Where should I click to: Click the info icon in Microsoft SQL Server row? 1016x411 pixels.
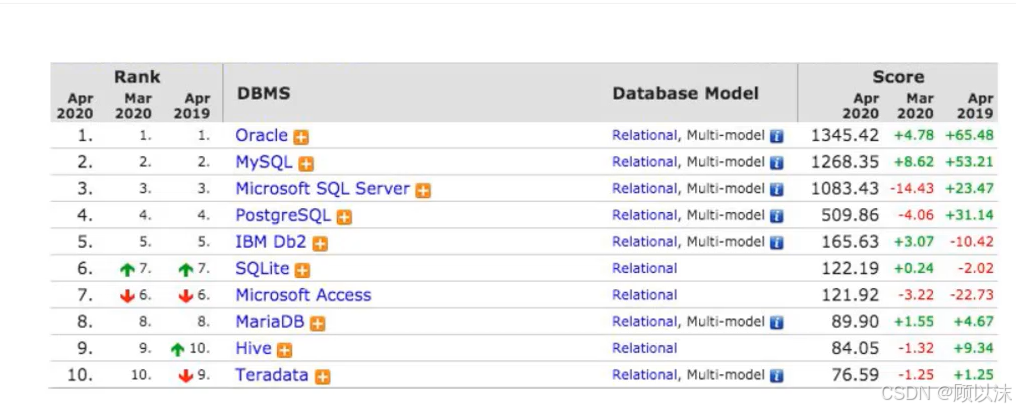point(776,190)
